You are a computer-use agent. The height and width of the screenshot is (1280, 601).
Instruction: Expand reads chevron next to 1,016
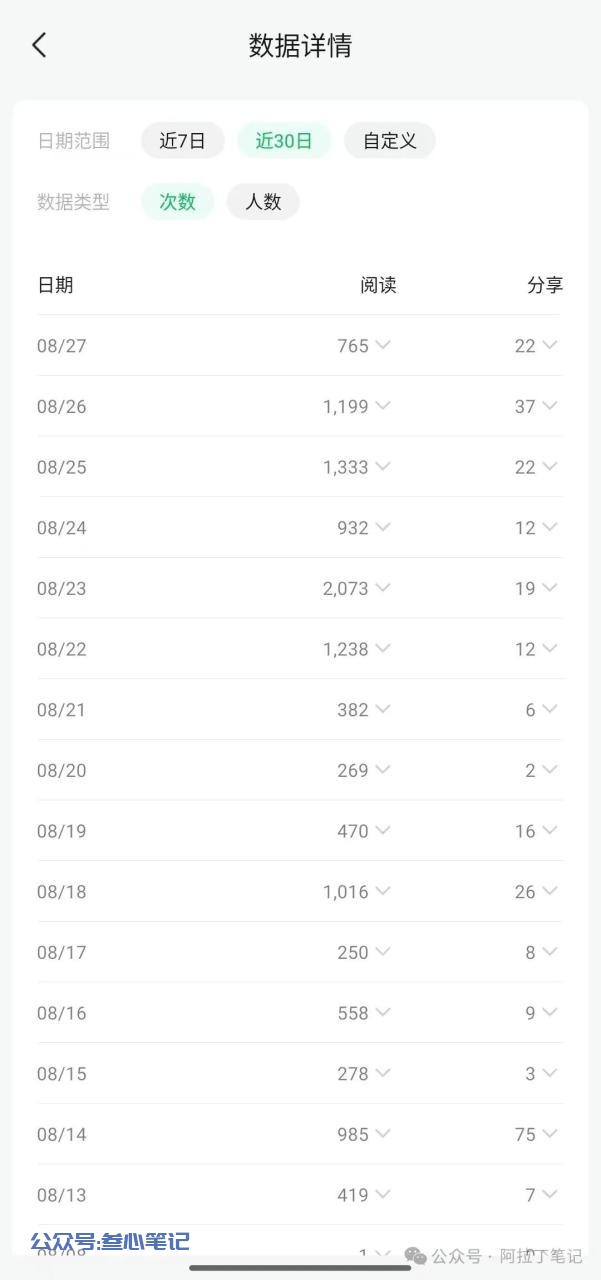click(x=383, y=891)
